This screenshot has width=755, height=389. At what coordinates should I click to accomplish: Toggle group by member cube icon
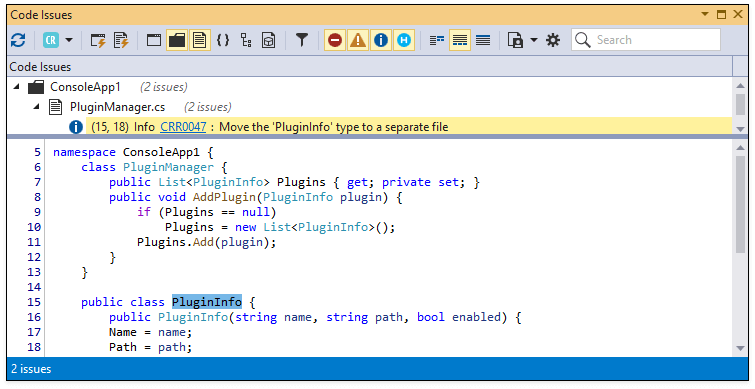coord(269,40)
